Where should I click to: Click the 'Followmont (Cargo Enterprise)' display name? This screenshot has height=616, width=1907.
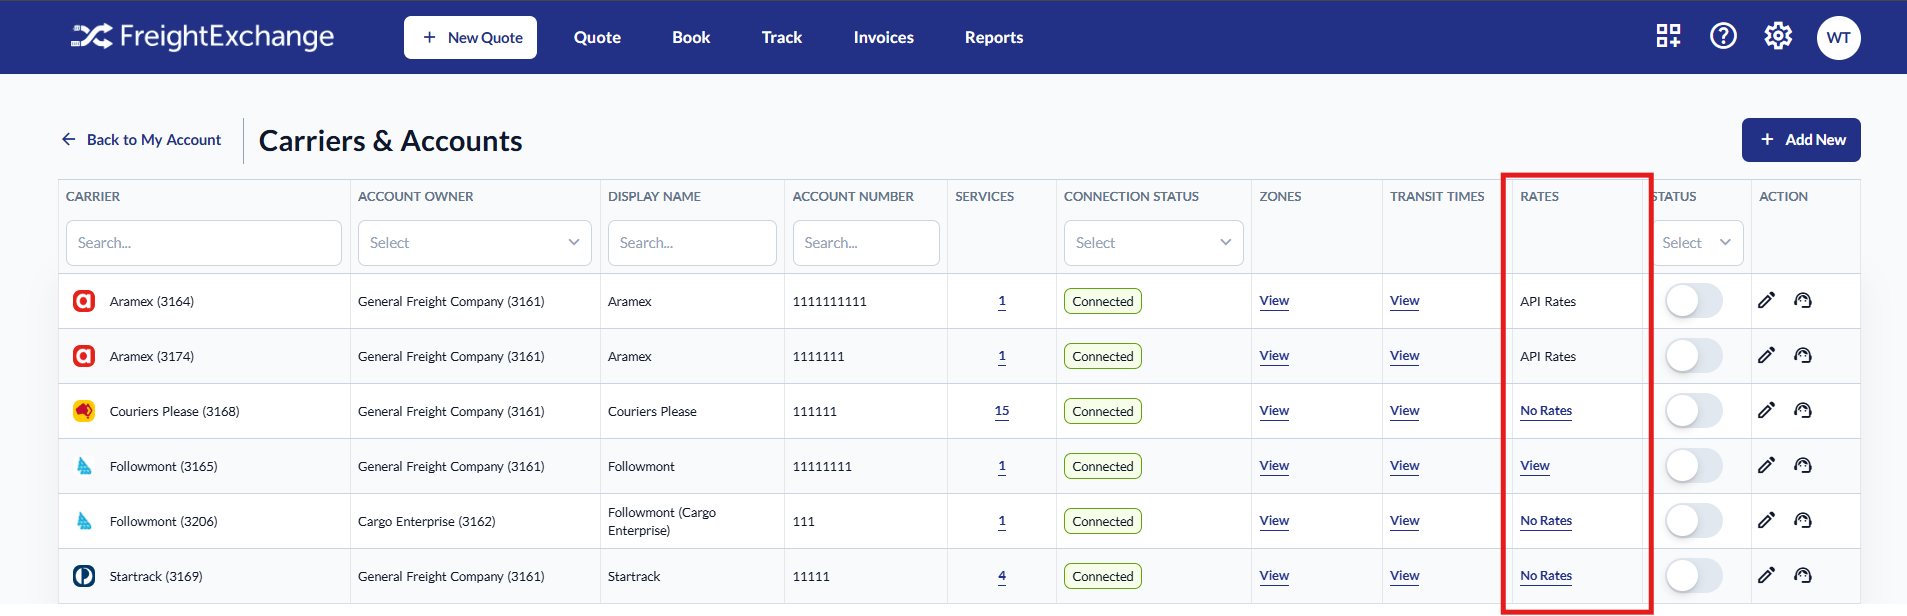(662, 521)
